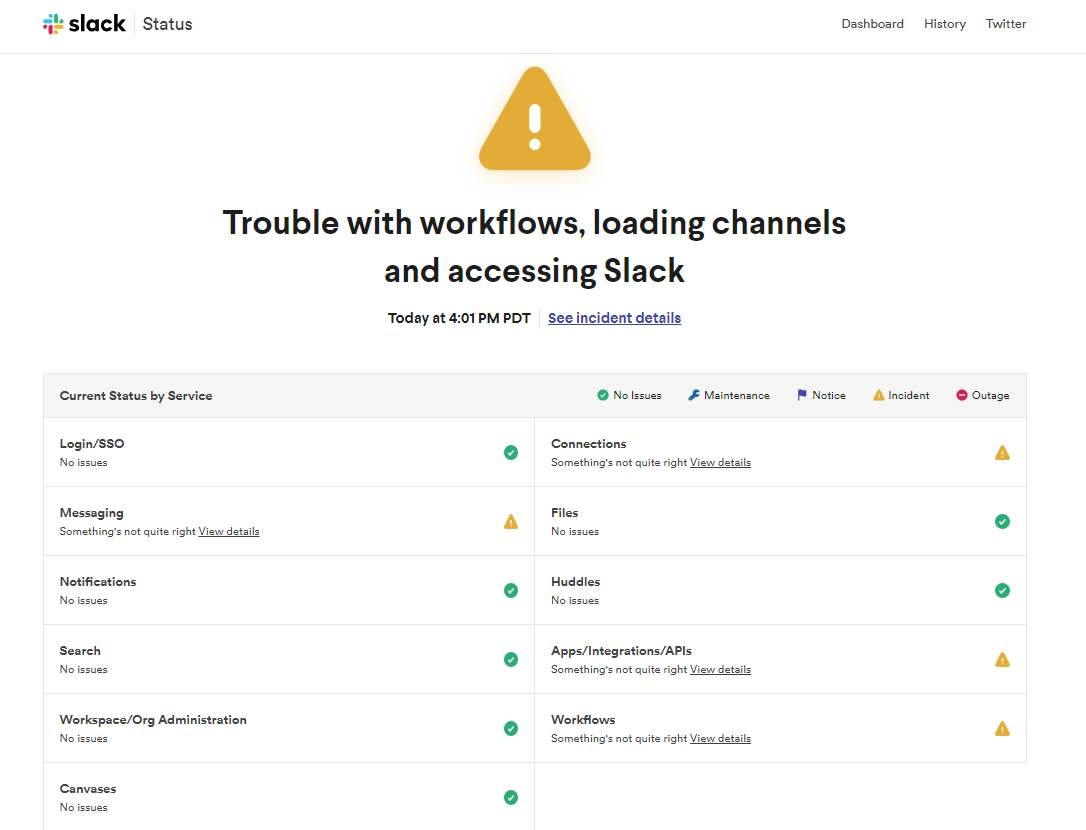Select the Incident legend triangle icon
The image size is (1086, 830).
[x=877, y=394]
